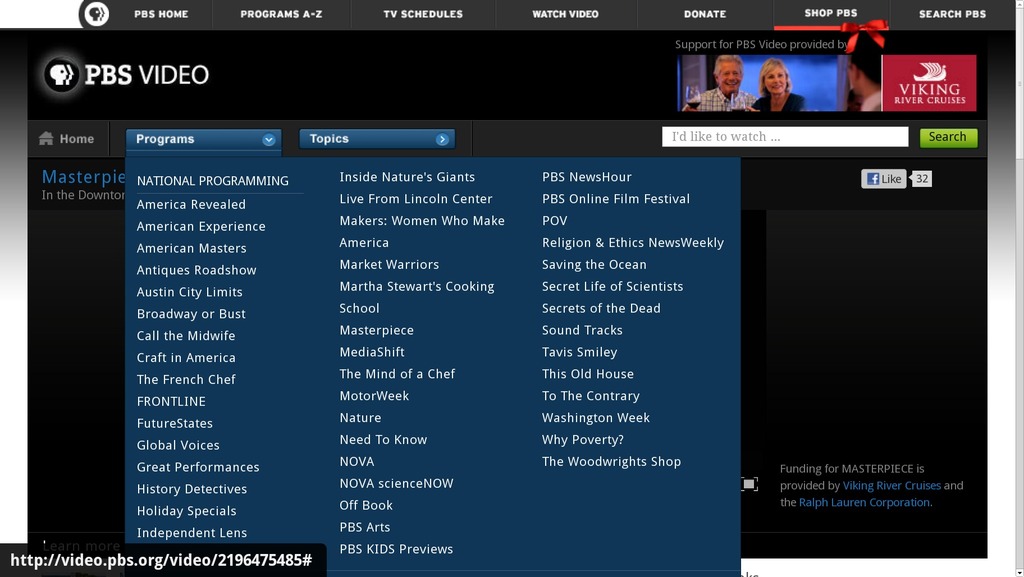Open Shop PBS in top navigation
Screen dimensions: 1024x577
[x=831, y=13]
